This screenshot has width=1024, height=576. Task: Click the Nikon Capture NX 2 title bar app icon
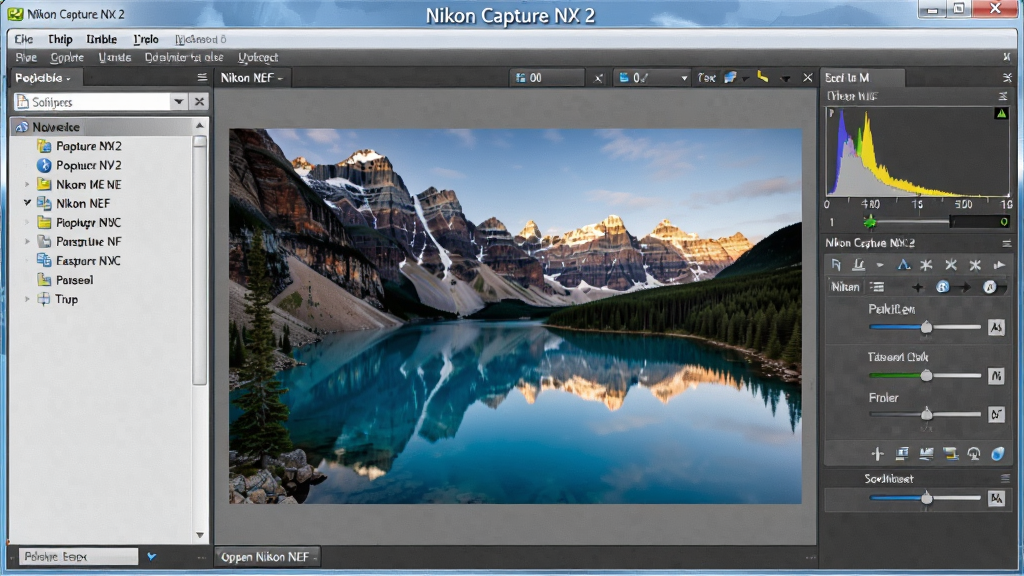point(15,14)
